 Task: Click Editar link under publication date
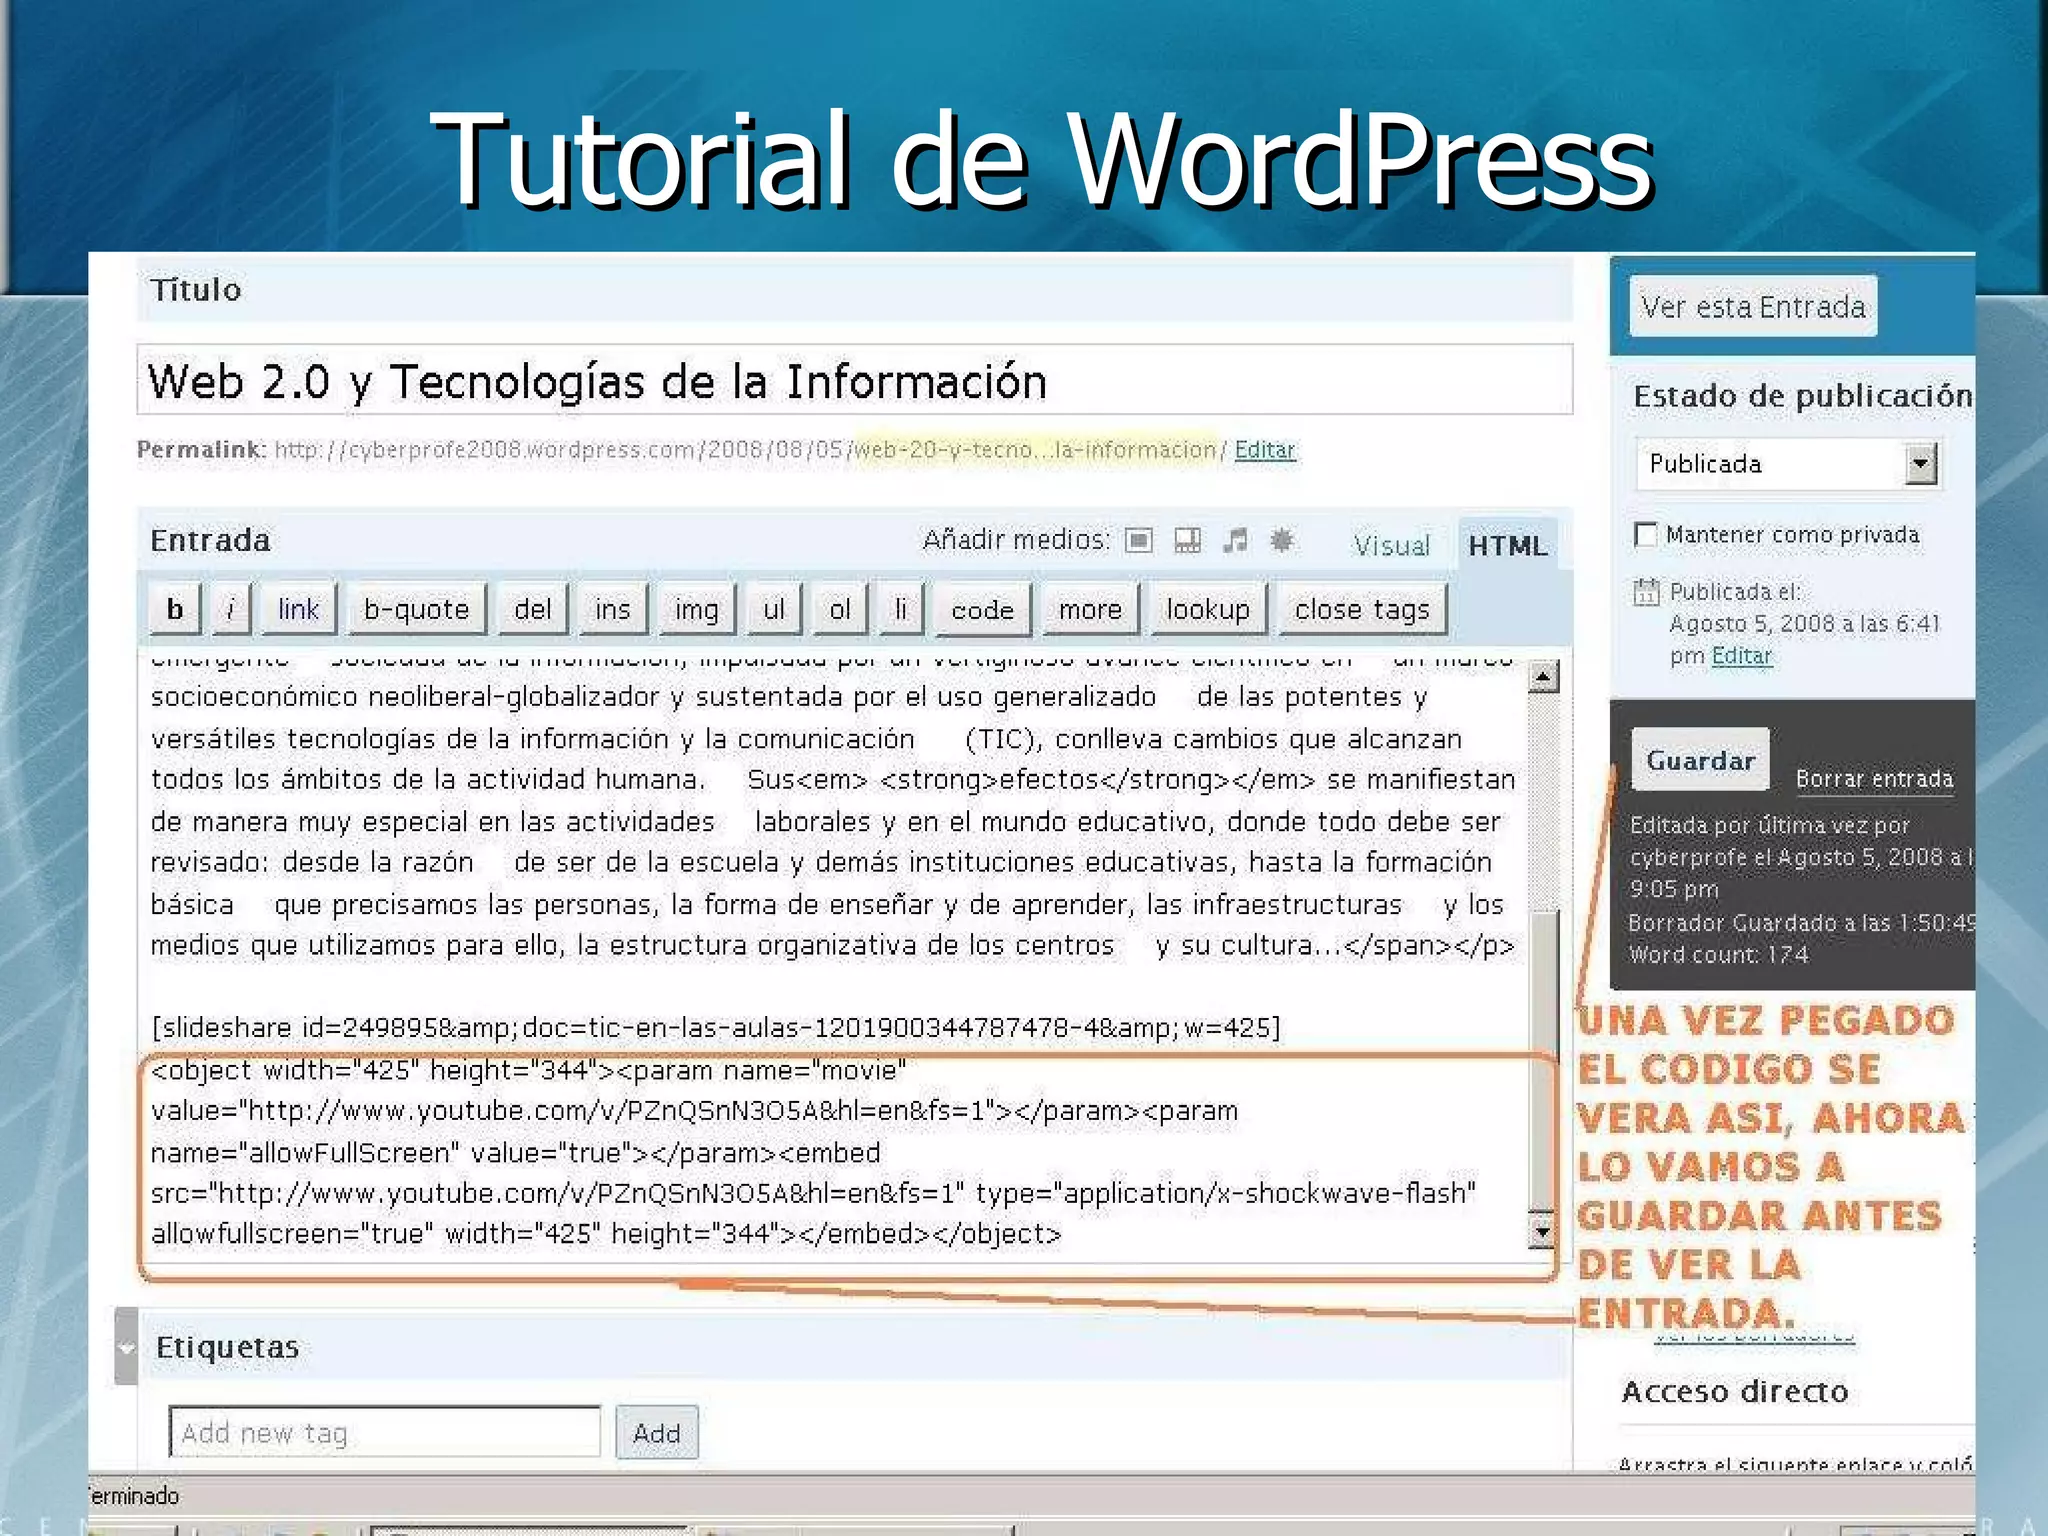point(1742,656)
